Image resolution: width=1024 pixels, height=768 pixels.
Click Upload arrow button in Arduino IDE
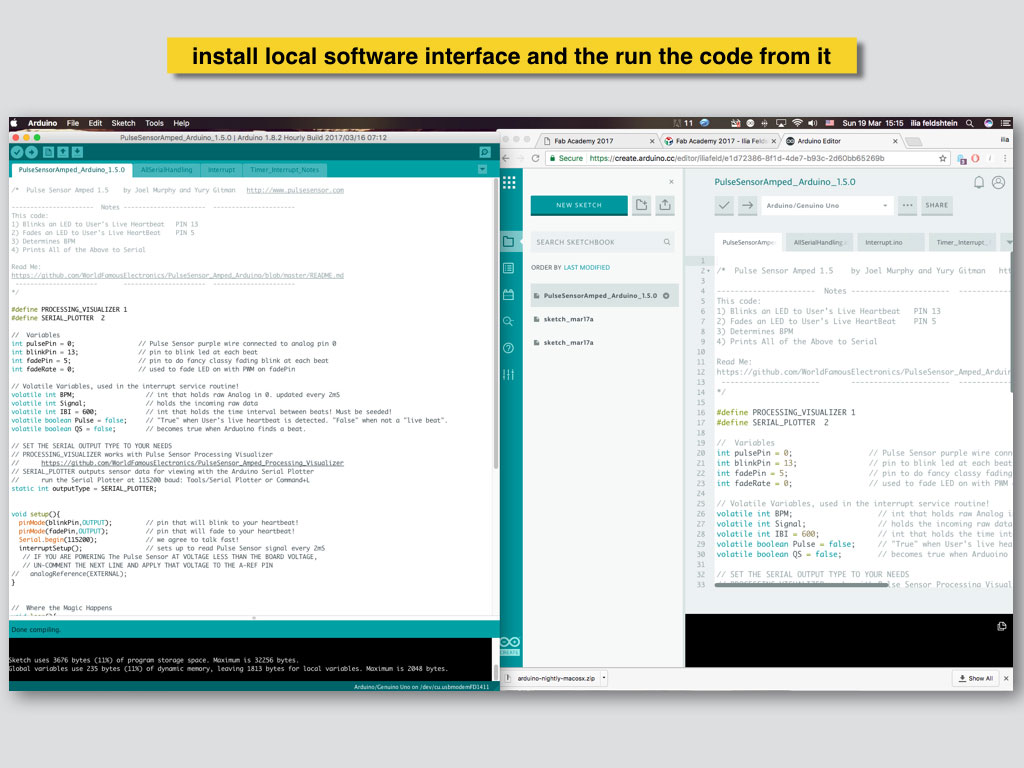tap(31, 152)
